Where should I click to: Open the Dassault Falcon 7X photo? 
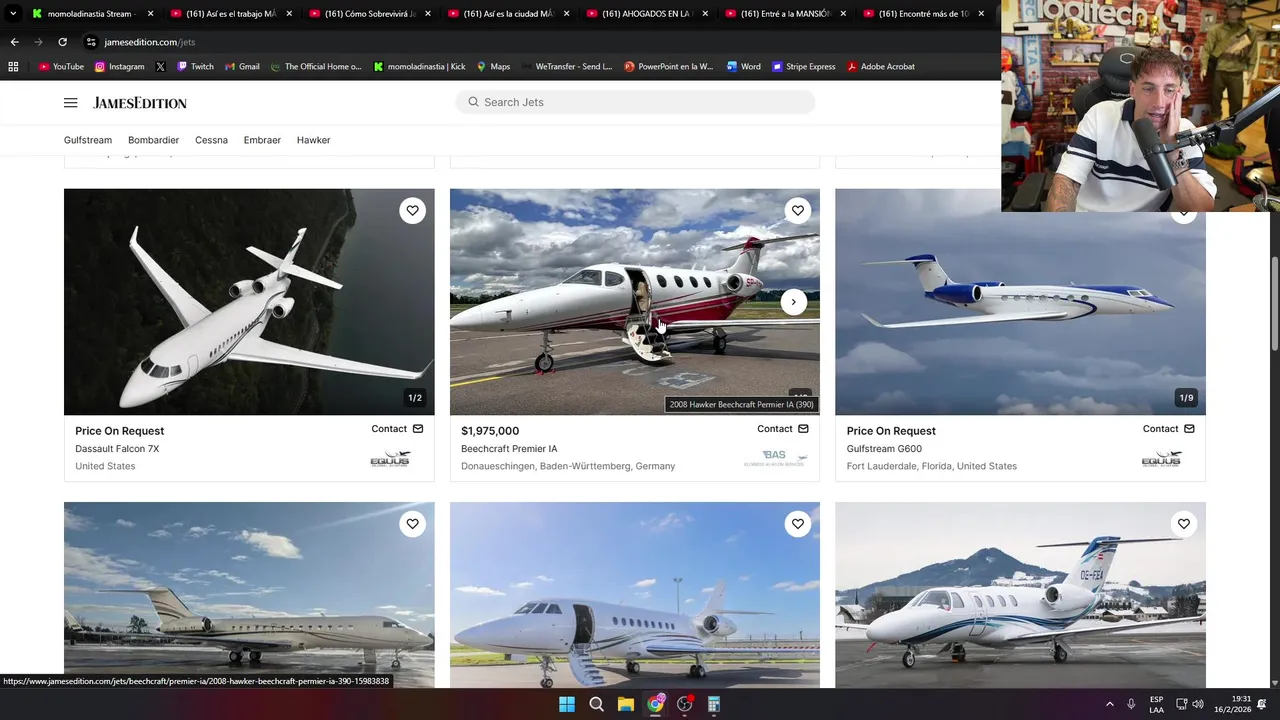249,302
